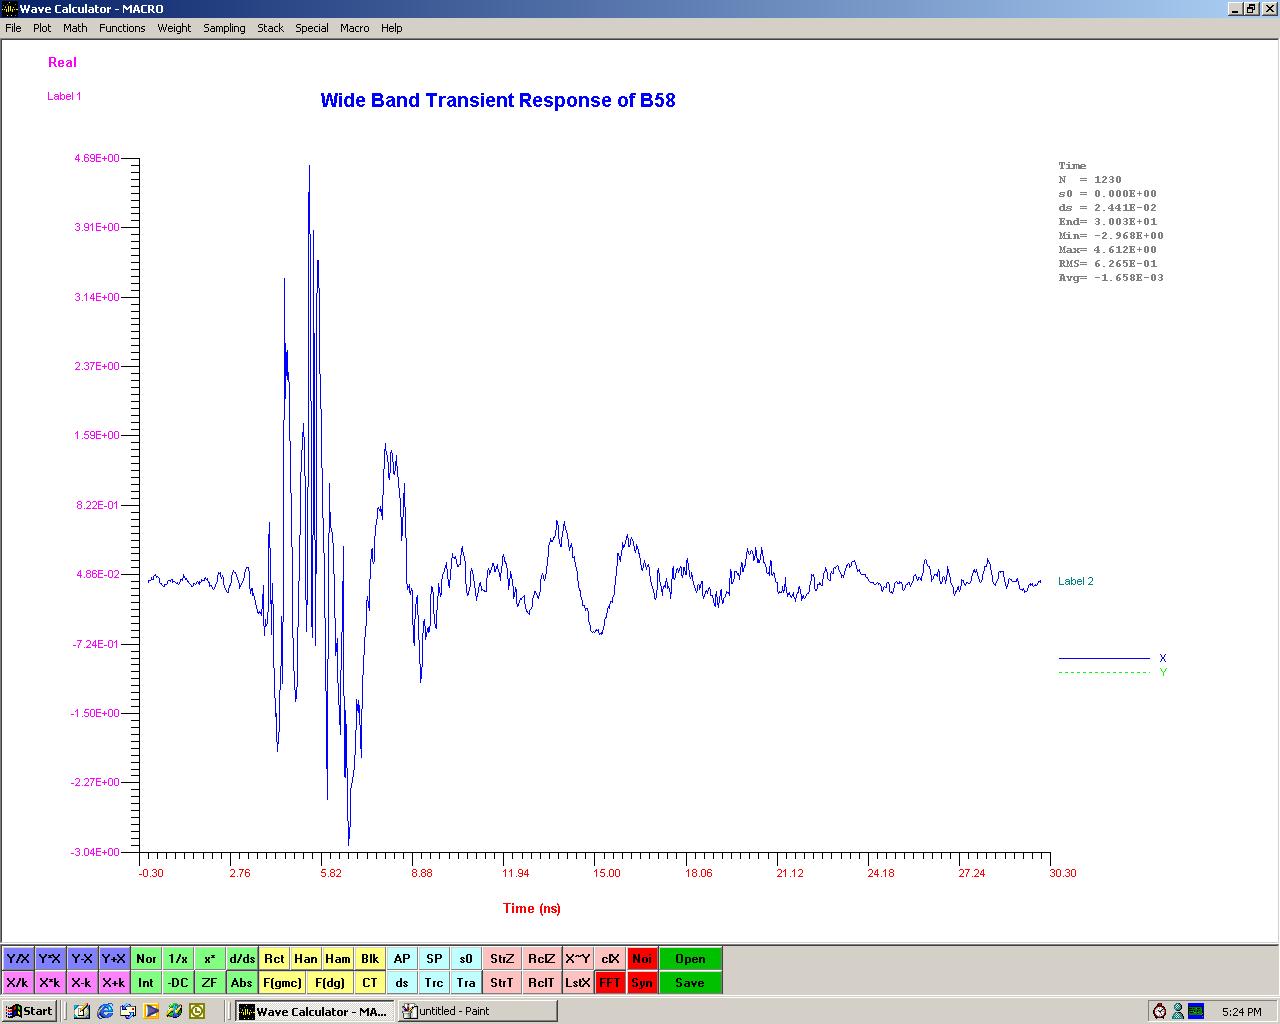Click the ZF zero-fill button
Image resolution: width=1280 pixels, height=1024 pixels.
tap(210, 983)
